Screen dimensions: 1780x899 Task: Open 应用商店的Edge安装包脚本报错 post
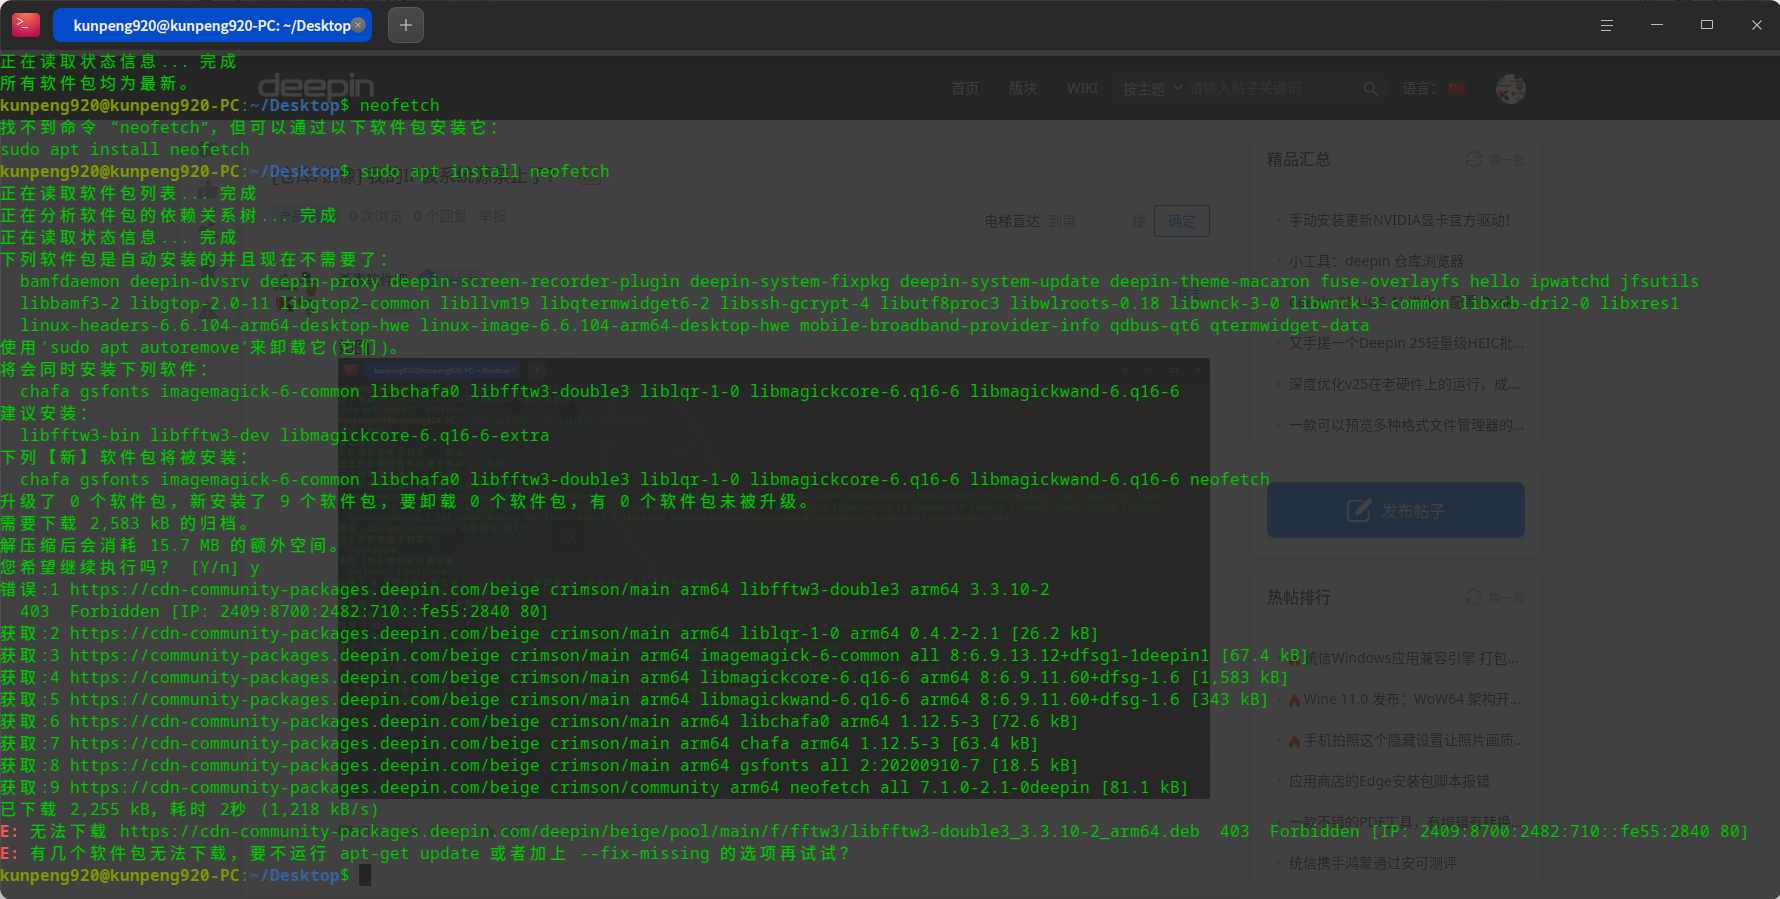(x=1389, y=781)
